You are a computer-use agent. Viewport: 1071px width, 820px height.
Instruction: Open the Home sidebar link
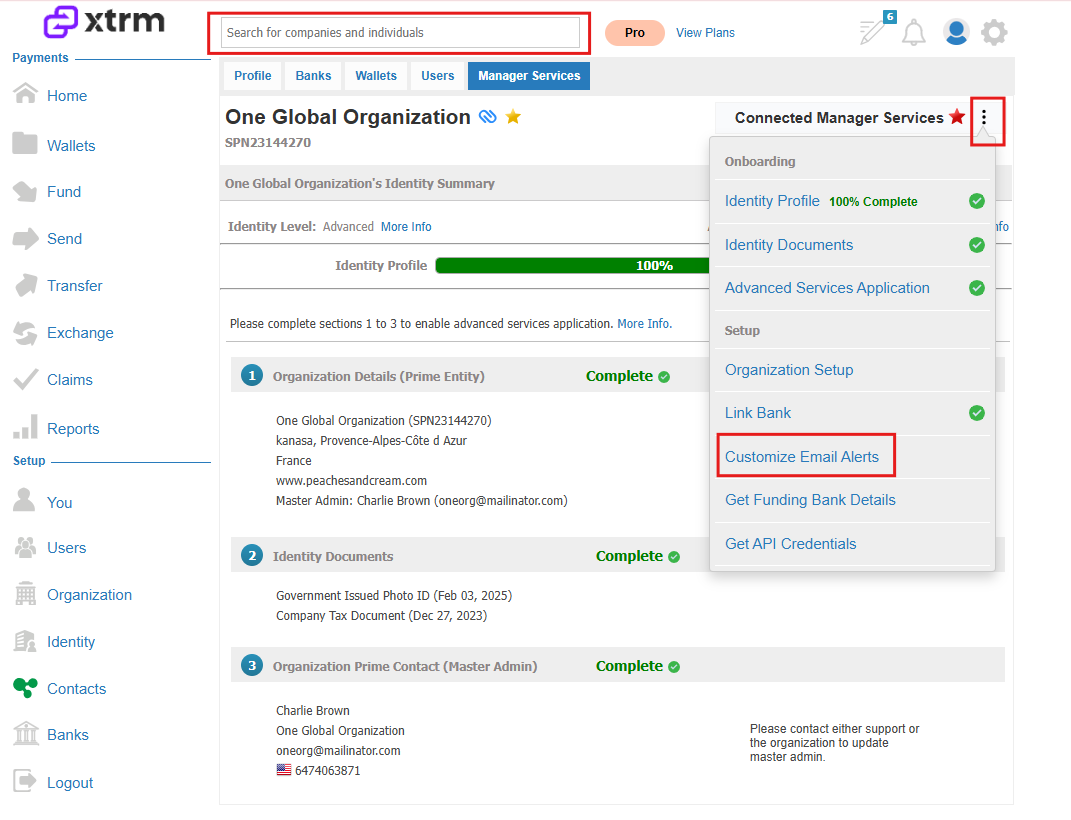[x=67, y=96]
